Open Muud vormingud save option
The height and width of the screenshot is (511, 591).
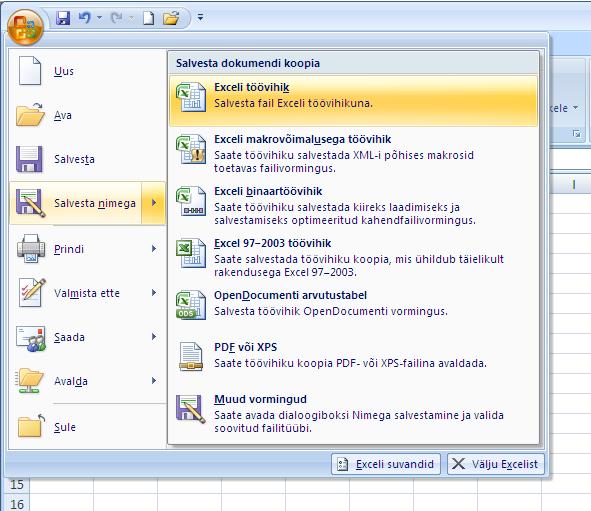[354, 413]
